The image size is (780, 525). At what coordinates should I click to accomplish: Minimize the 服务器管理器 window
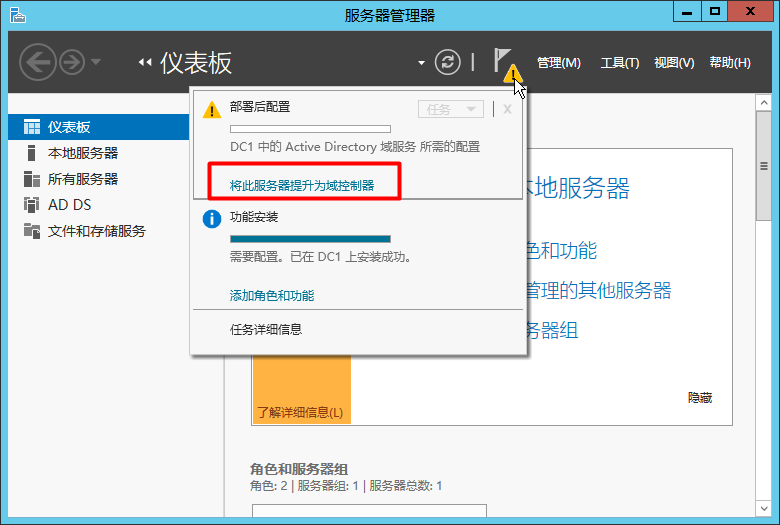687,11
